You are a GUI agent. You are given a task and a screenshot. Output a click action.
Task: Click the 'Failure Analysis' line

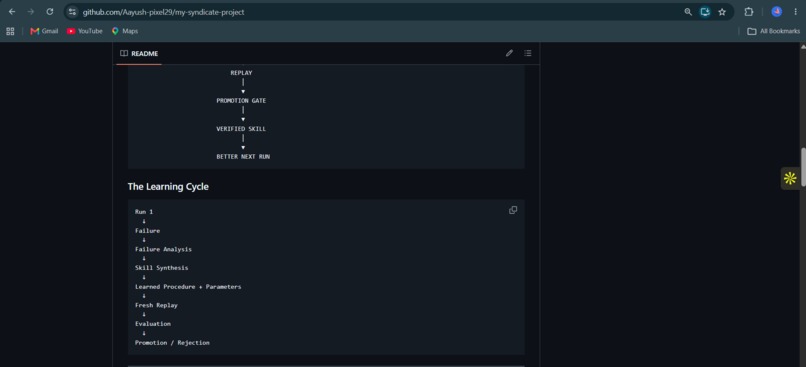163,249
